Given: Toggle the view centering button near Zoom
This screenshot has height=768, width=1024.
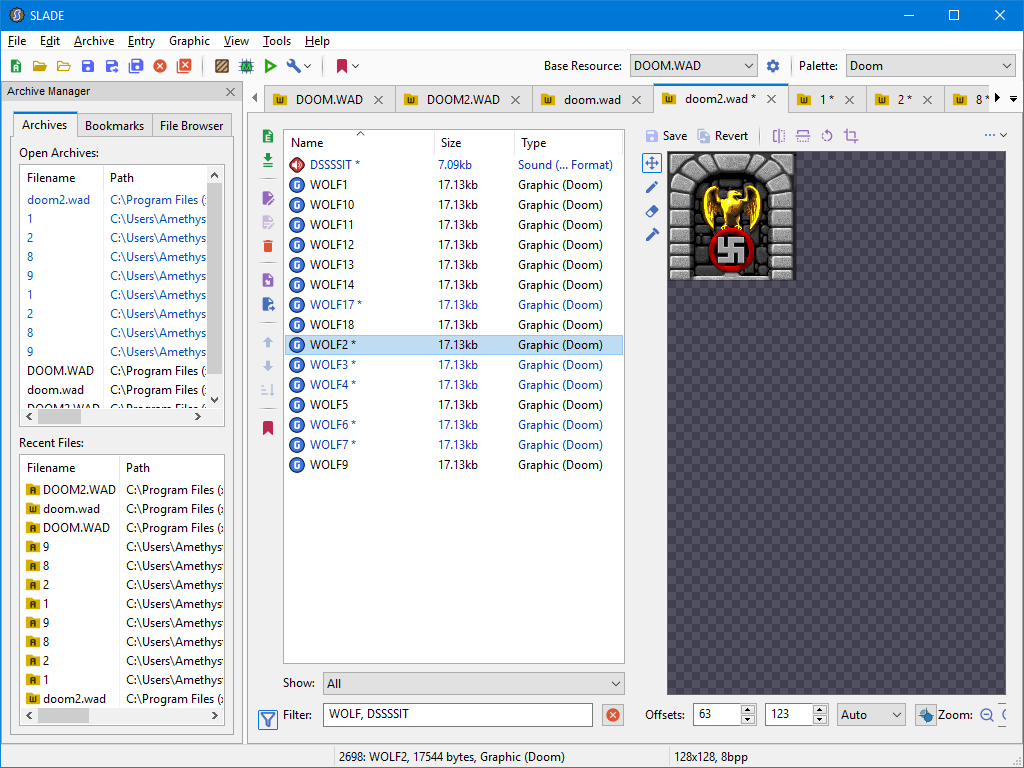Looking at the screenshot, I should coord(925,715).
